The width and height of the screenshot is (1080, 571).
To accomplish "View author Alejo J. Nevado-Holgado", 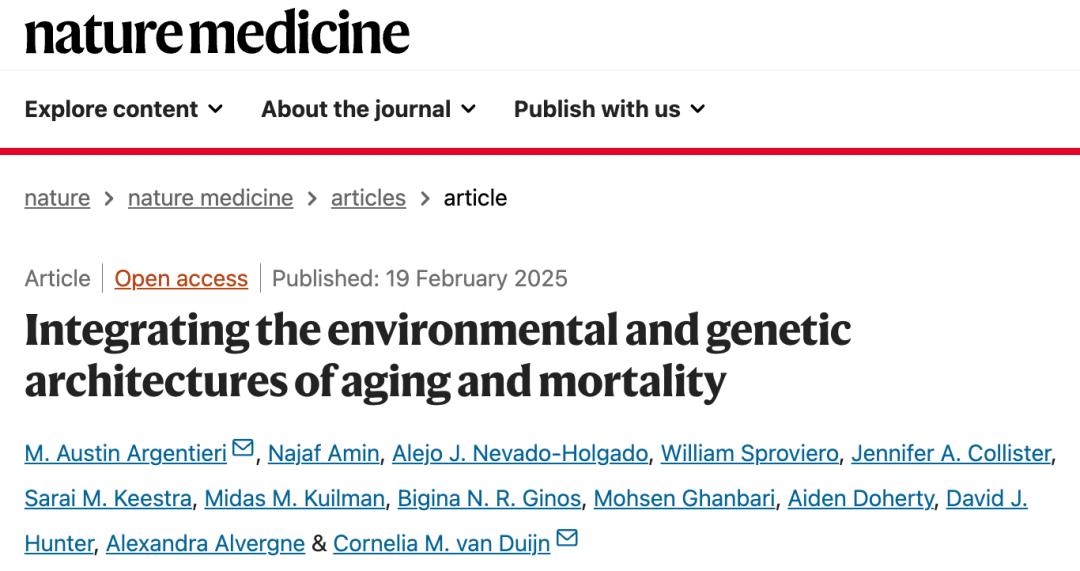I will pos(520,453).
